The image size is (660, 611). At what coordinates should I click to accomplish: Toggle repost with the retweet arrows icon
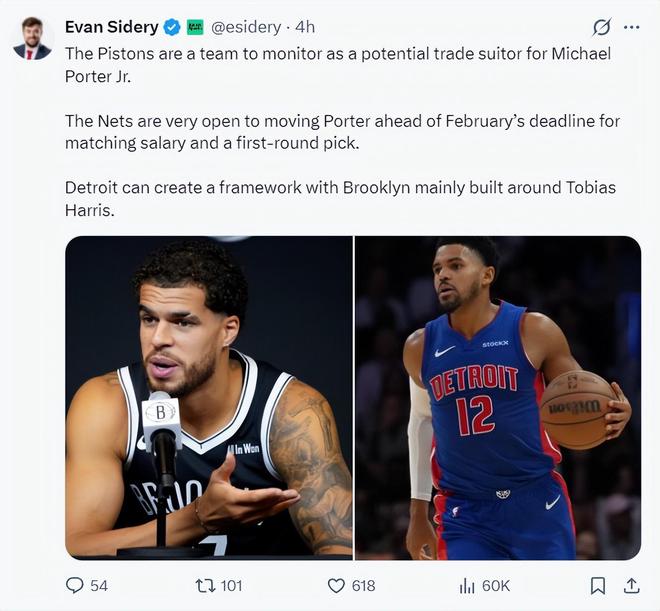(x=203, y=585)
